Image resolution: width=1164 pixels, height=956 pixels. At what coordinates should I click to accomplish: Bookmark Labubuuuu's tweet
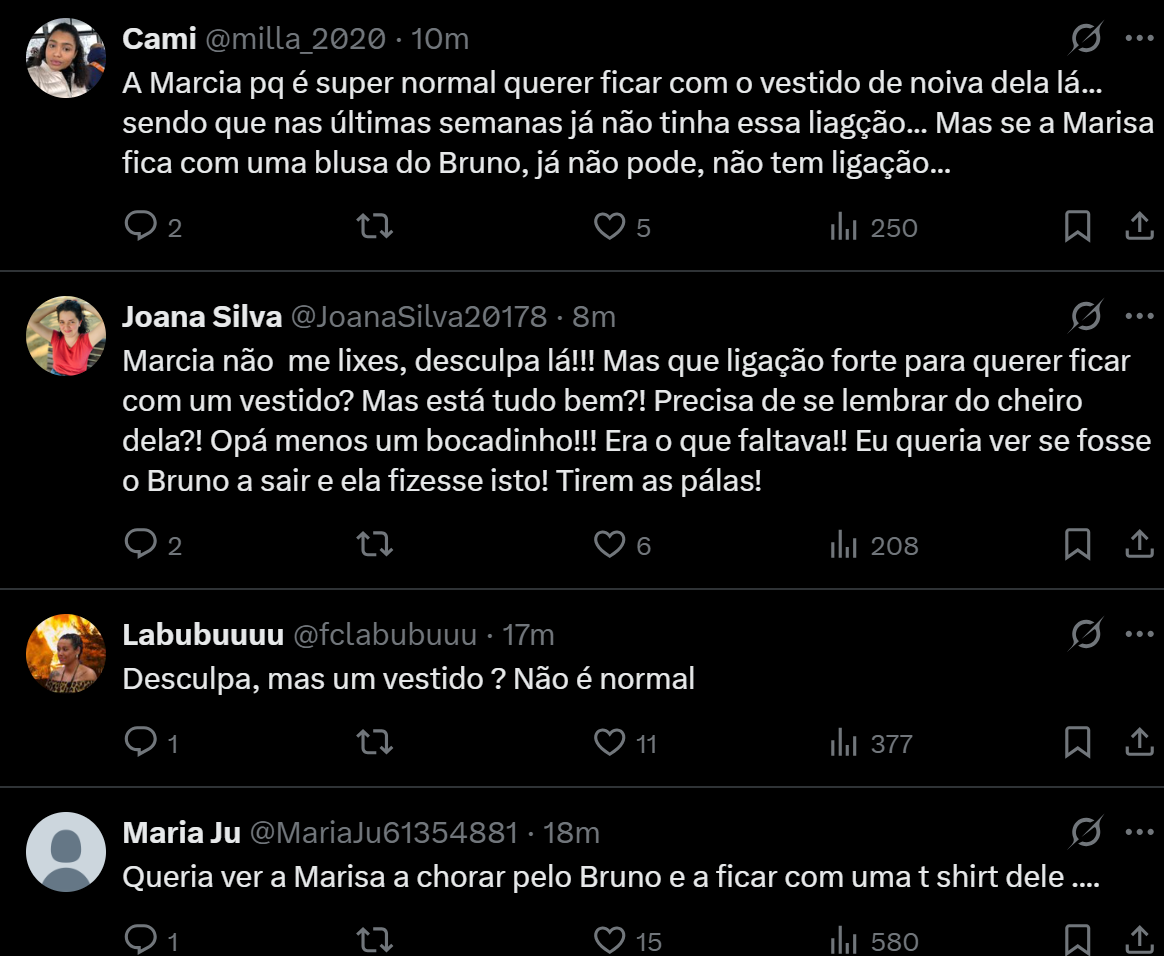pyautogui.click(x=1077, y=743)
